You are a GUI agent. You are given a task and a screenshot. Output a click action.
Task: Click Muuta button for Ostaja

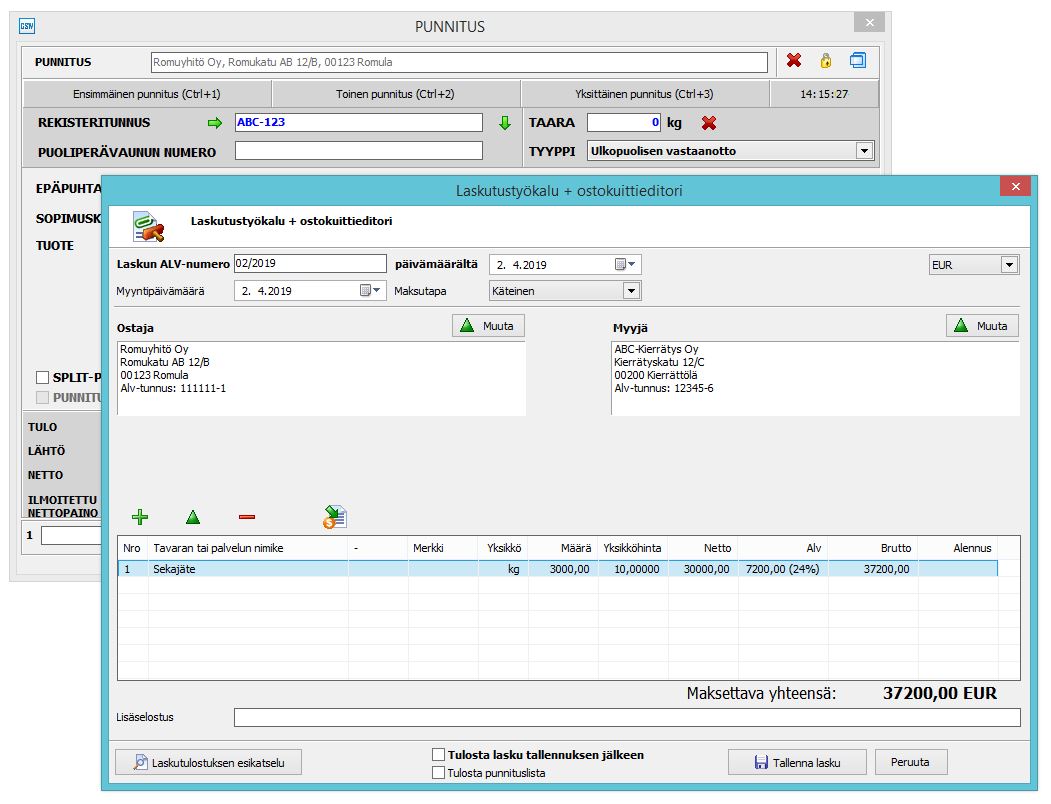488,326
